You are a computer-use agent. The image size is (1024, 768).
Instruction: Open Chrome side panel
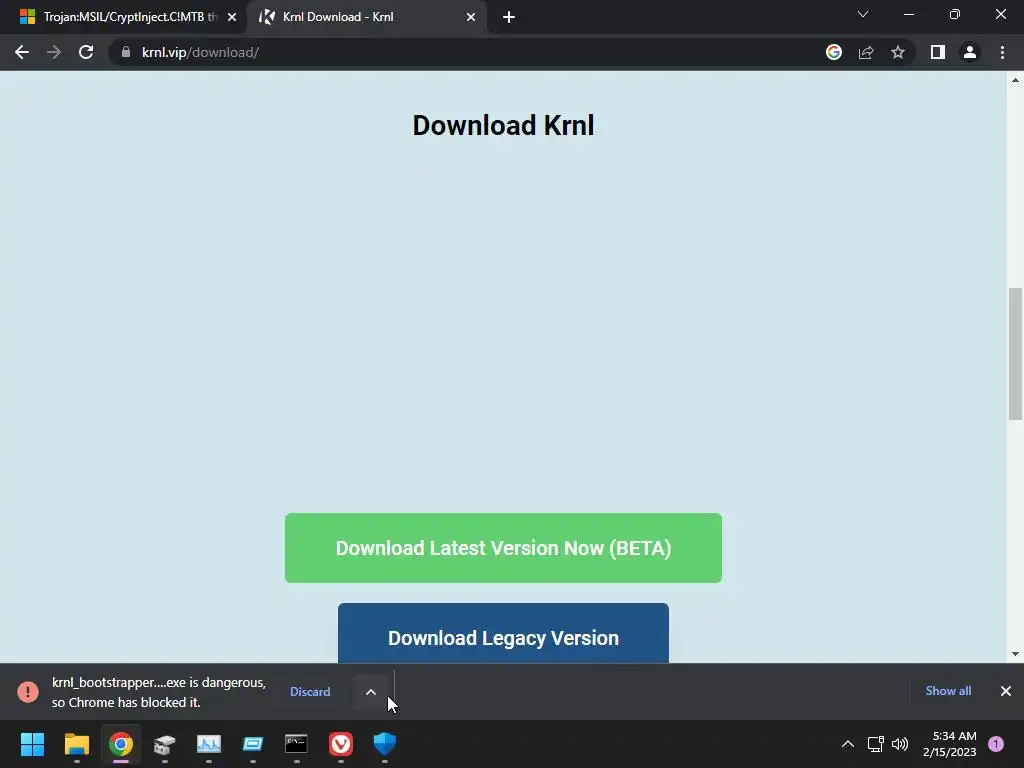click(x=938, y=52)
